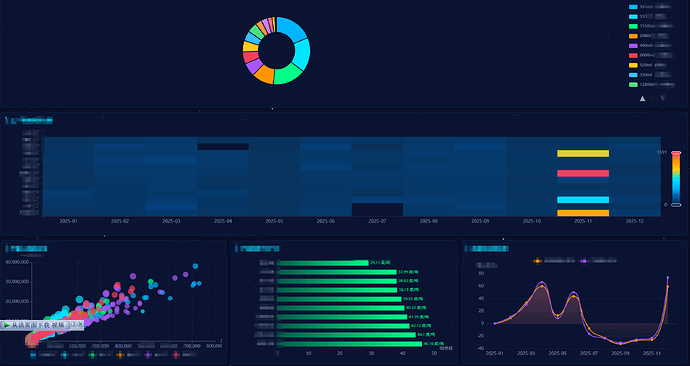
Task: Click the 2025-09 heatmap axis label
Action: click(x=480, y=221)
